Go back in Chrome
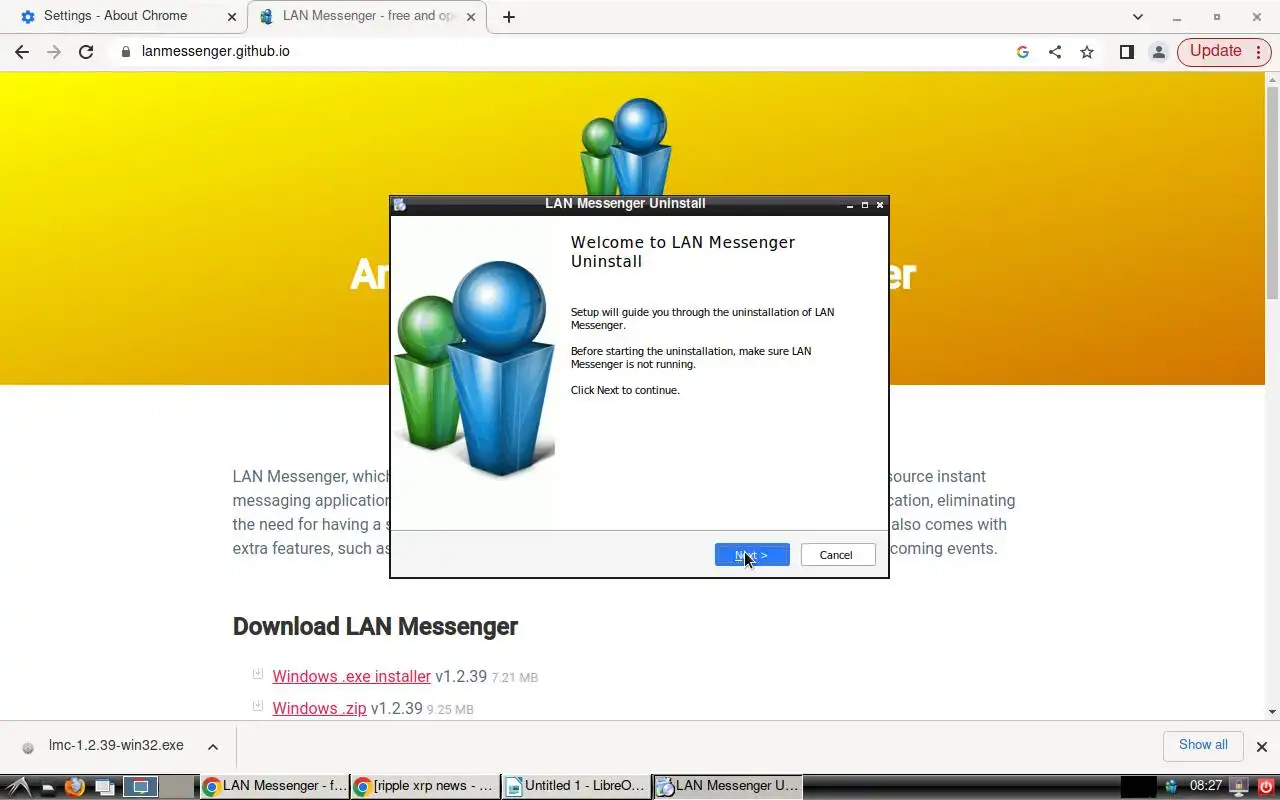 [22, 52]
